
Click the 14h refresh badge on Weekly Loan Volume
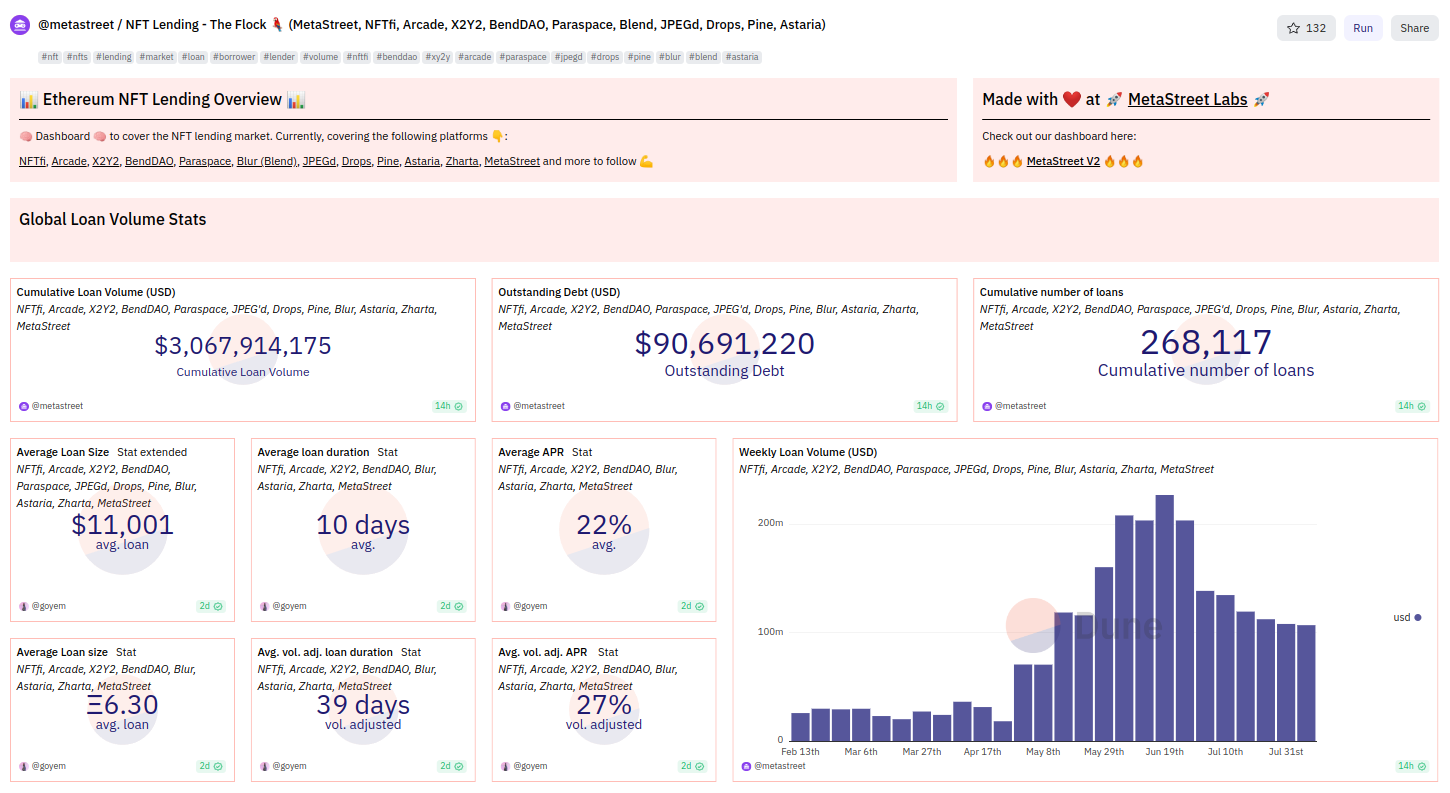tap(1411, 766)
